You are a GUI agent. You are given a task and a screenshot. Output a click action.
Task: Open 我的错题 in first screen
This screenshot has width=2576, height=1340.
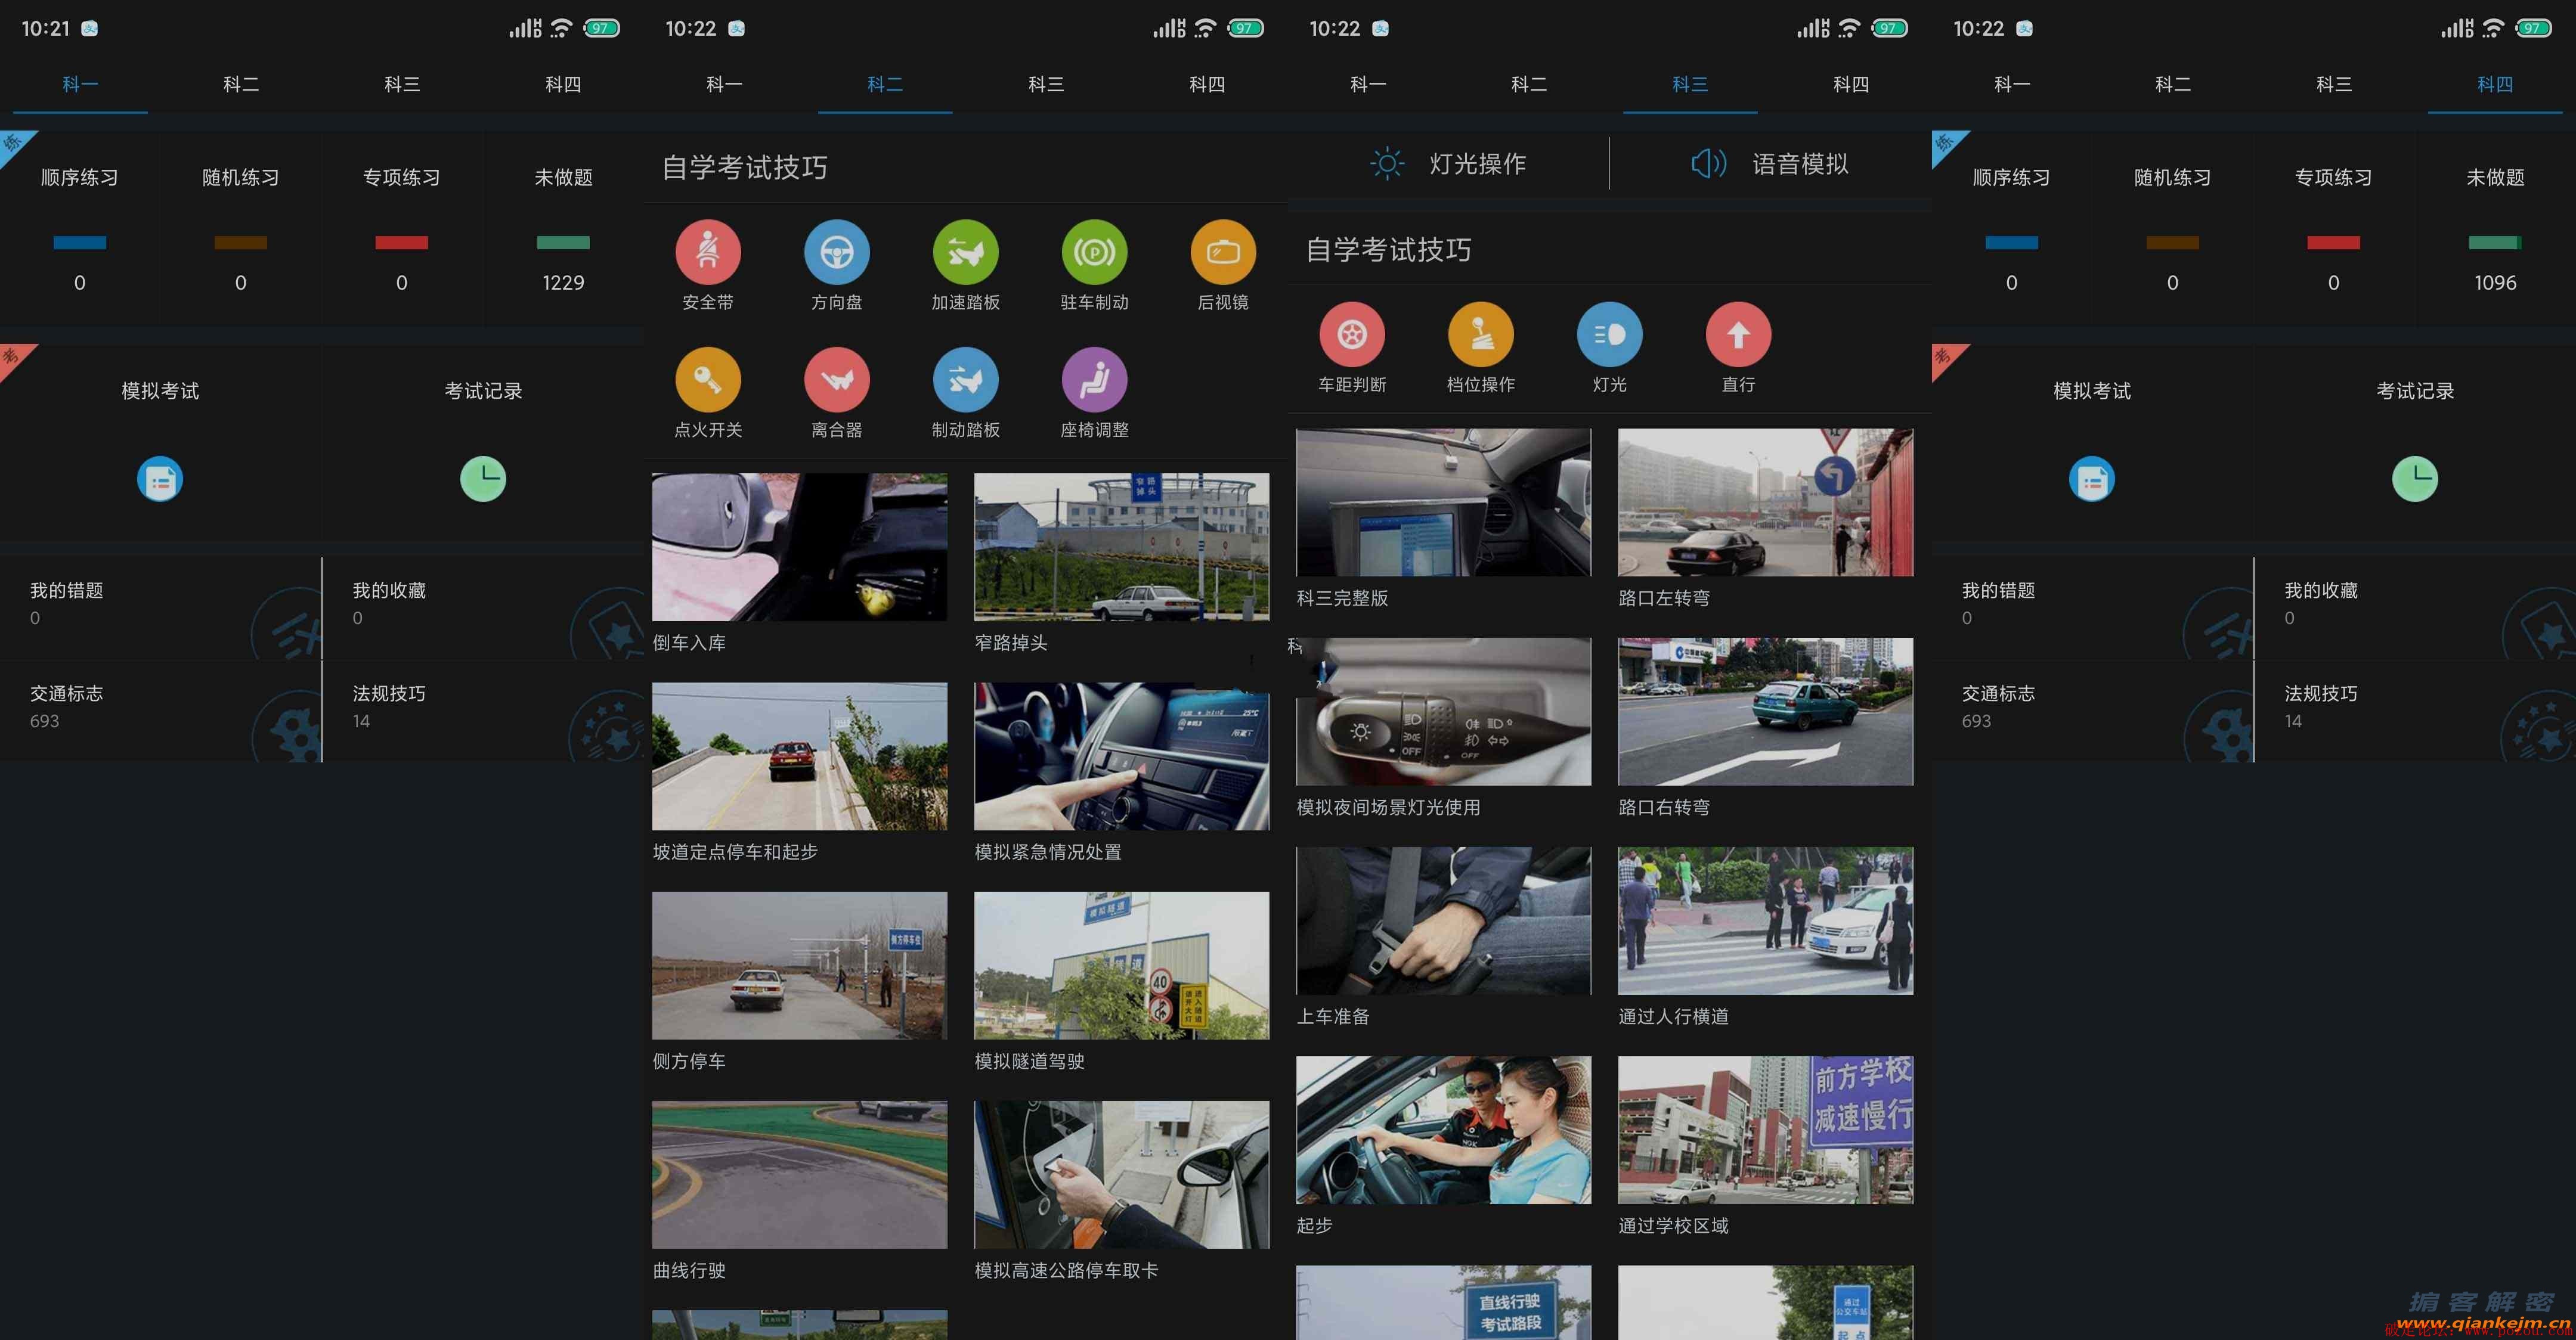[160, 607]
